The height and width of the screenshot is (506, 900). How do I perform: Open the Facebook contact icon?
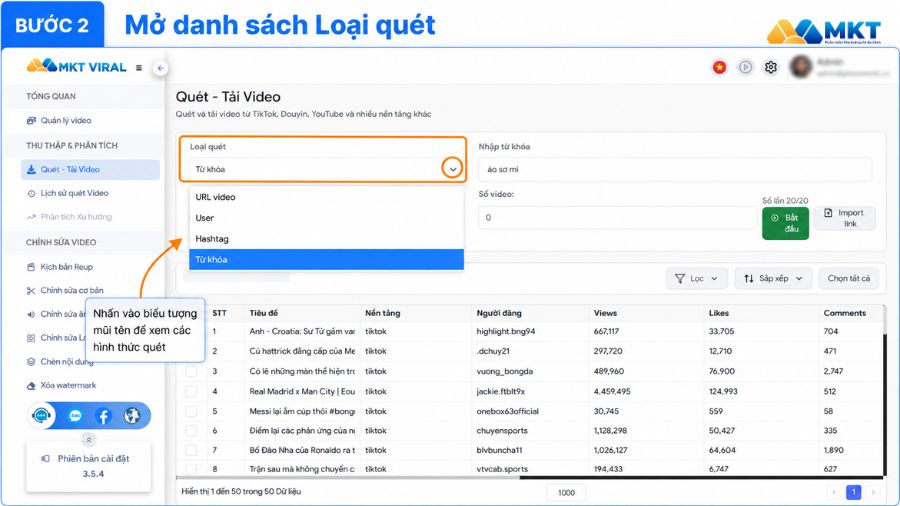[x=103, y=416]
